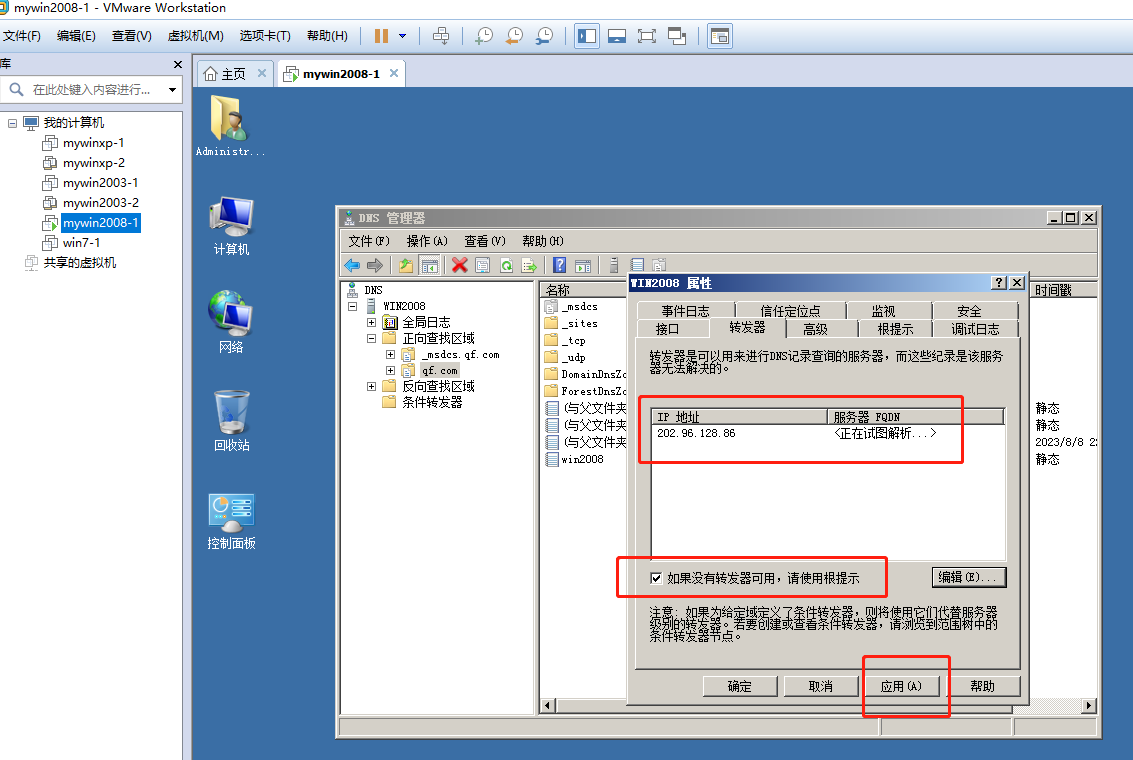The image size is (1133, 760).
Task: Select 条件转发器 node in DNS tree
Action: click(x=432, y=402)
